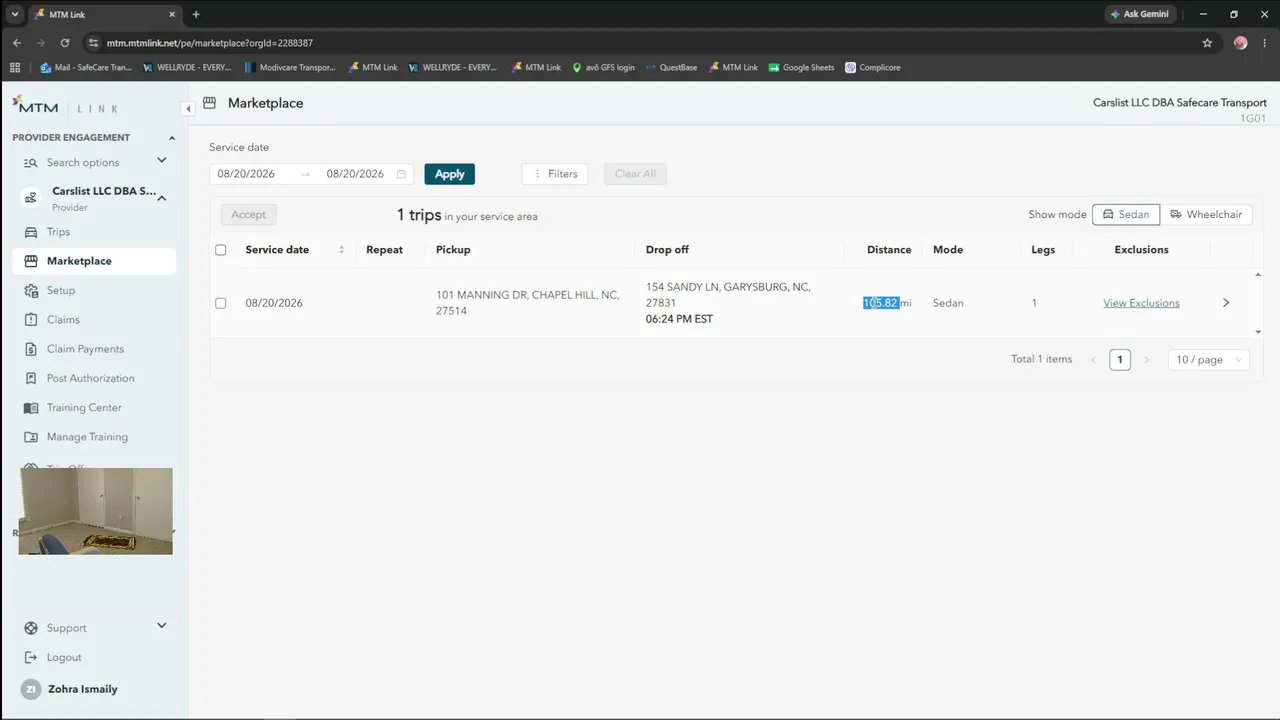
Task: Bookmark this page with the star
Action: tap(1207, 43)
